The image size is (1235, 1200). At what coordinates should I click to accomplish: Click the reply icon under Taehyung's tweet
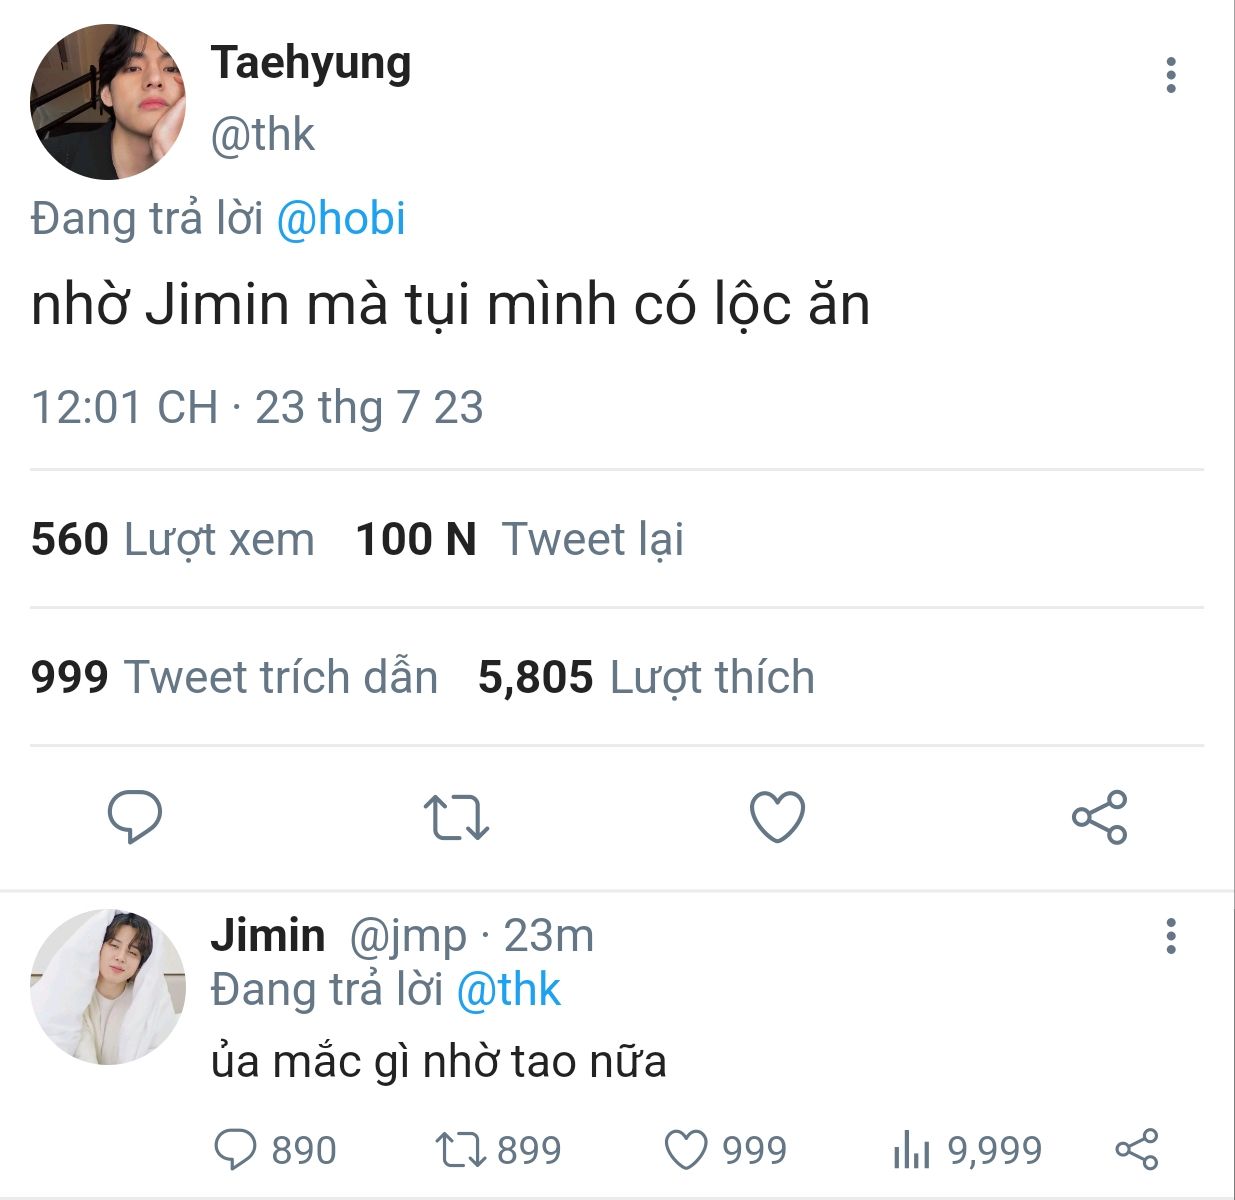pyautogui.click(x=135, y=816)
